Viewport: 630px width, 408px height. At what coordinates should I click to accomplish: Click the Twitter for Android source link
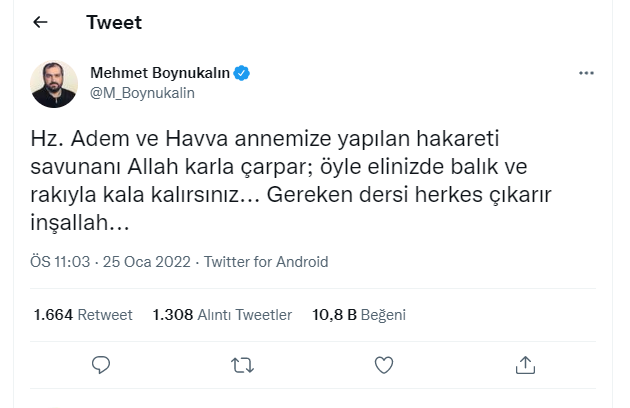tap(266, 262)
